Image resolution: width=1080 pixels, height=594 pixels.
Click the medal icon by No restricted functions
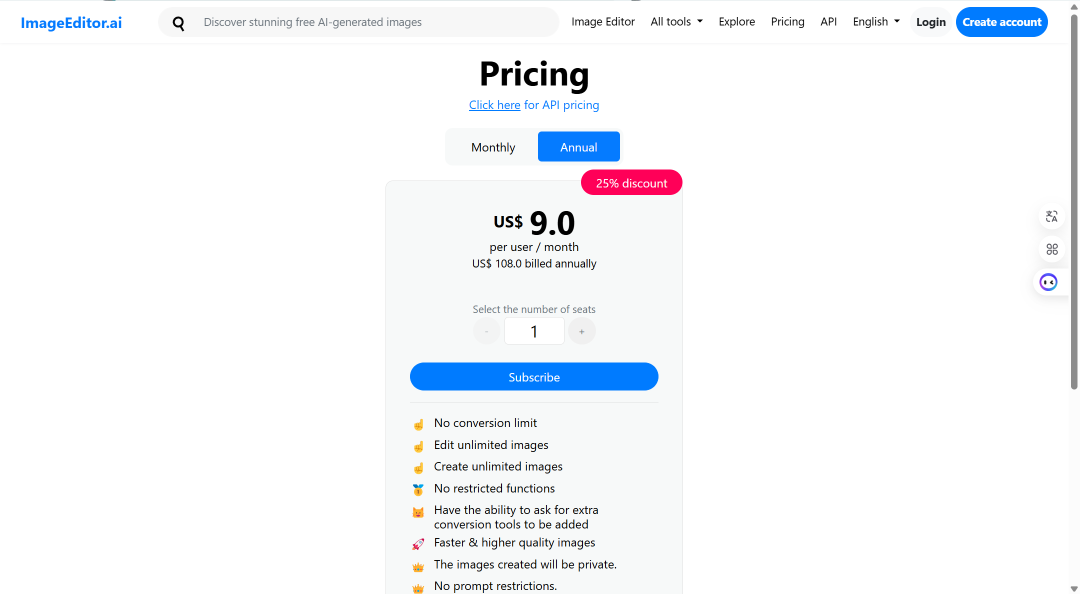click(x=418, y=489)
